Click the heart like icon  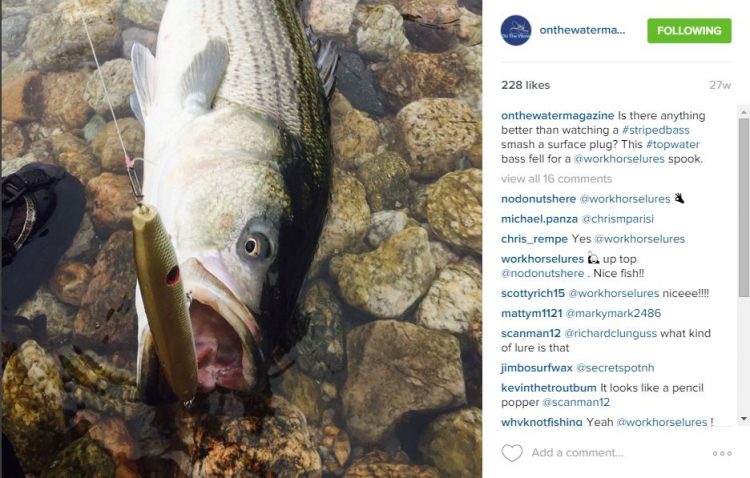(512, 453)
